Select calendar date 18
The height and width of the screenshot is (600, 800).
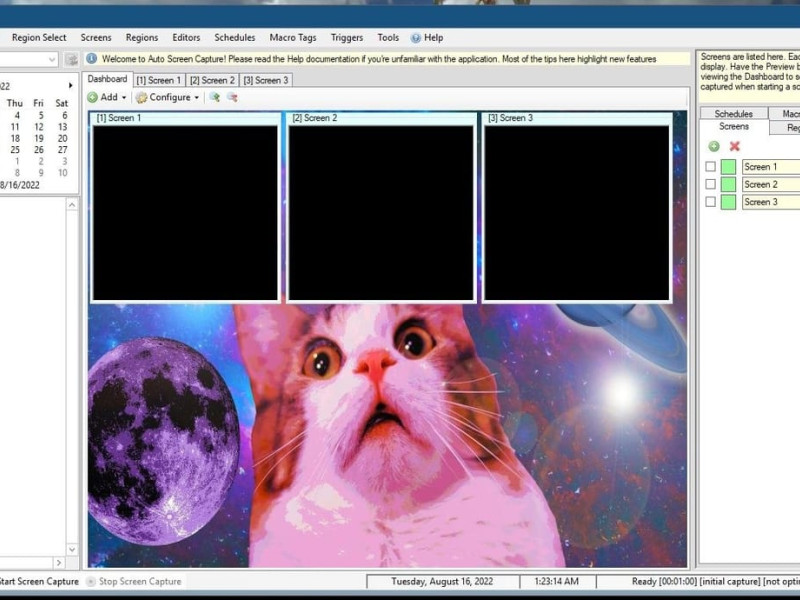15,138
